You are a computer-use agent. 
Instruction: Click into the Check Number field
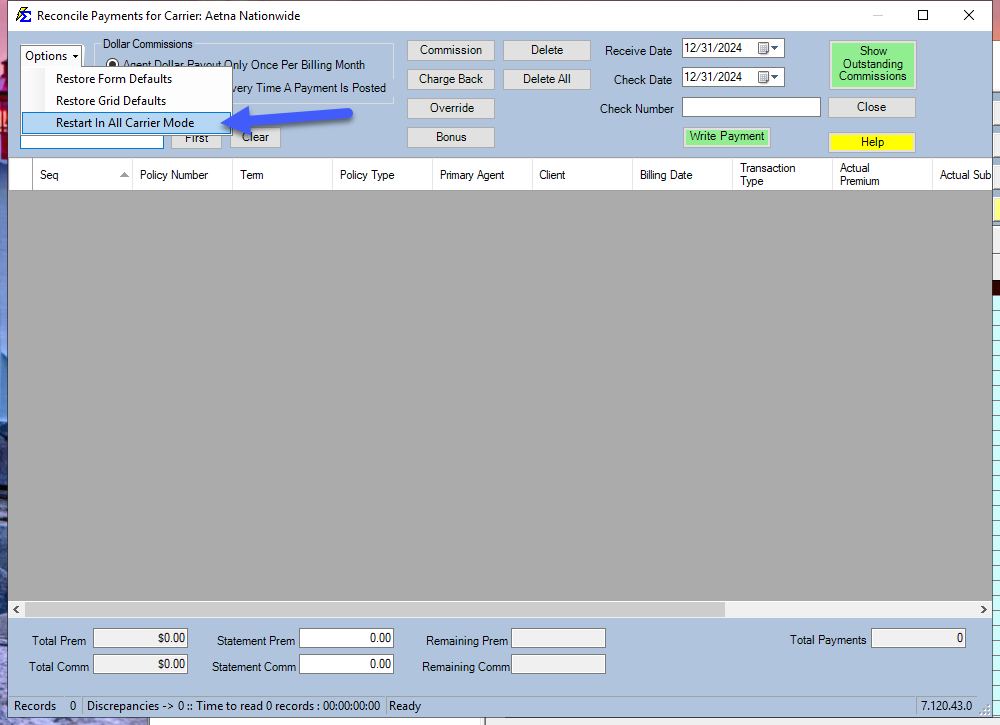click(751, 108)
